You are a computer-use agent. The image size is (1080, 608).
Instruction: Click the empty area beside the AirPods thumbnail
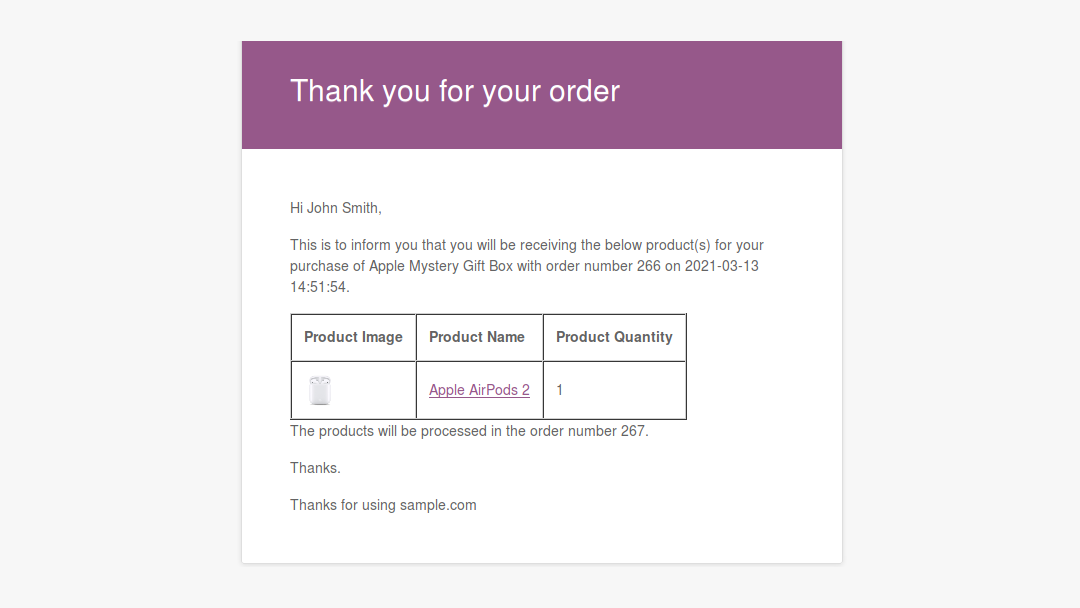(373, 390)
